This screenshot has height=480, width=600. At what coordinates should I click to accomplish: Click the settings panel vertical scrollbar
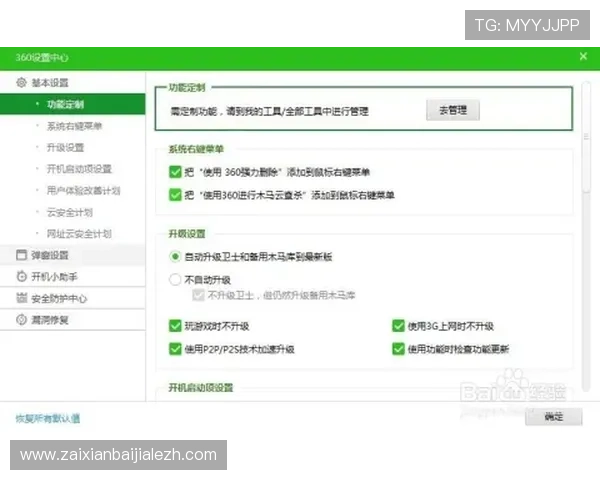pos(586,138)
